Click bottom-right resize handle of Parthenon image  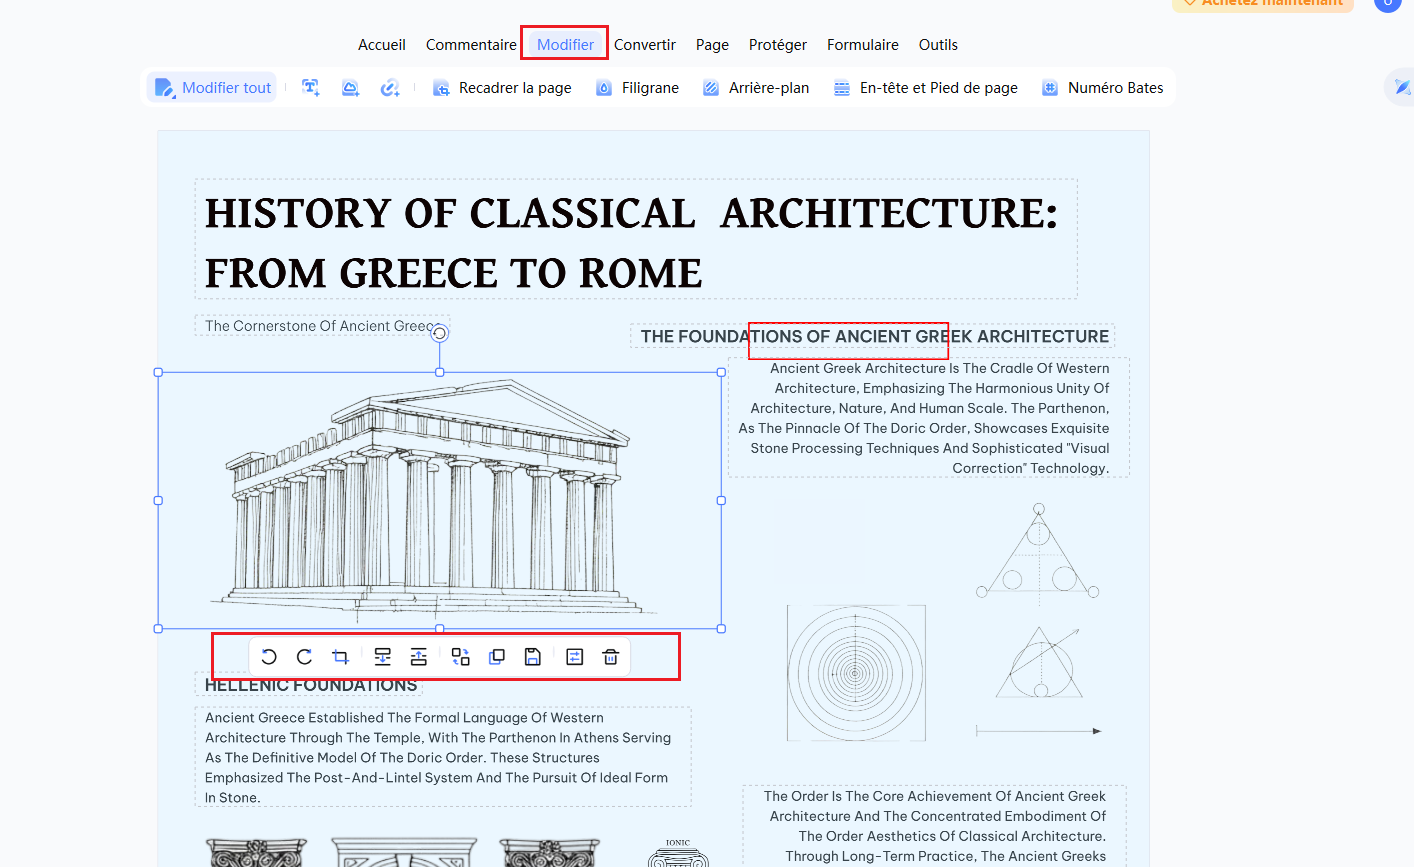pos(722,629)
